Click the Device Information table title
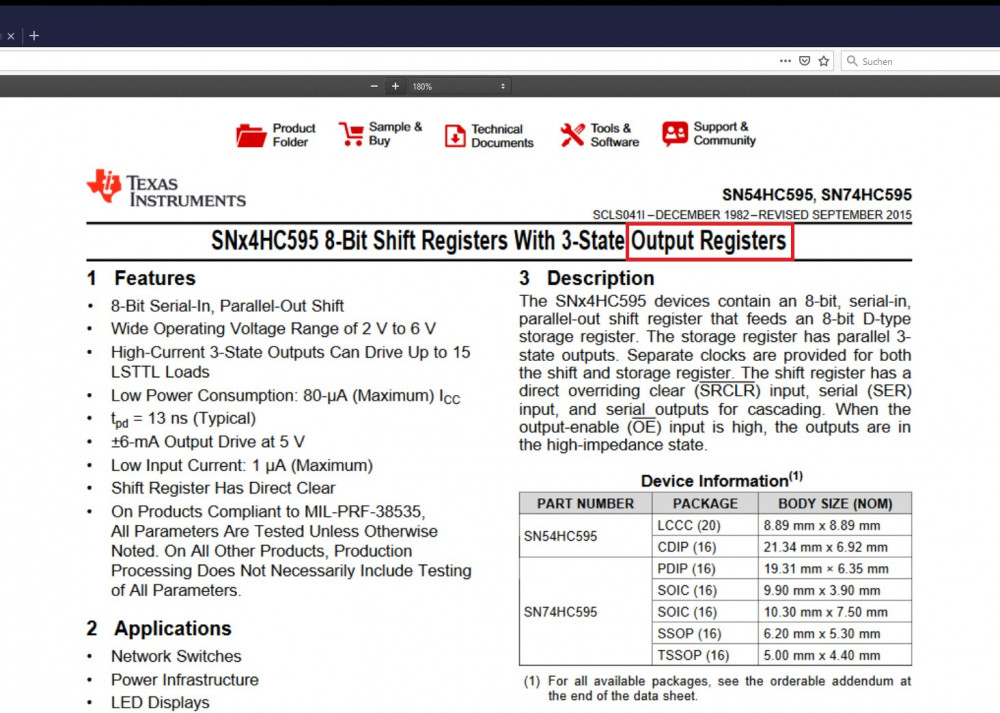This screenshot has width=1000, height=713. pos(721,480)
